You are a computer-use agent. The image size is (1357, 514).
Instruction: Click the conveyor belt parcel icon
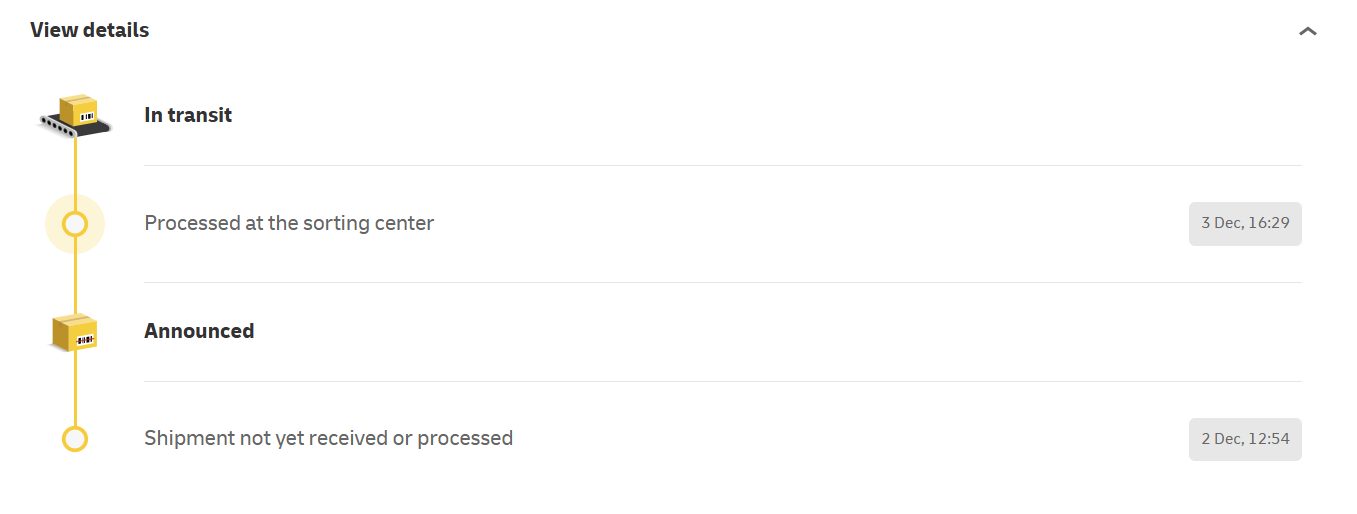pyautogui.click(x=75, y=116)
